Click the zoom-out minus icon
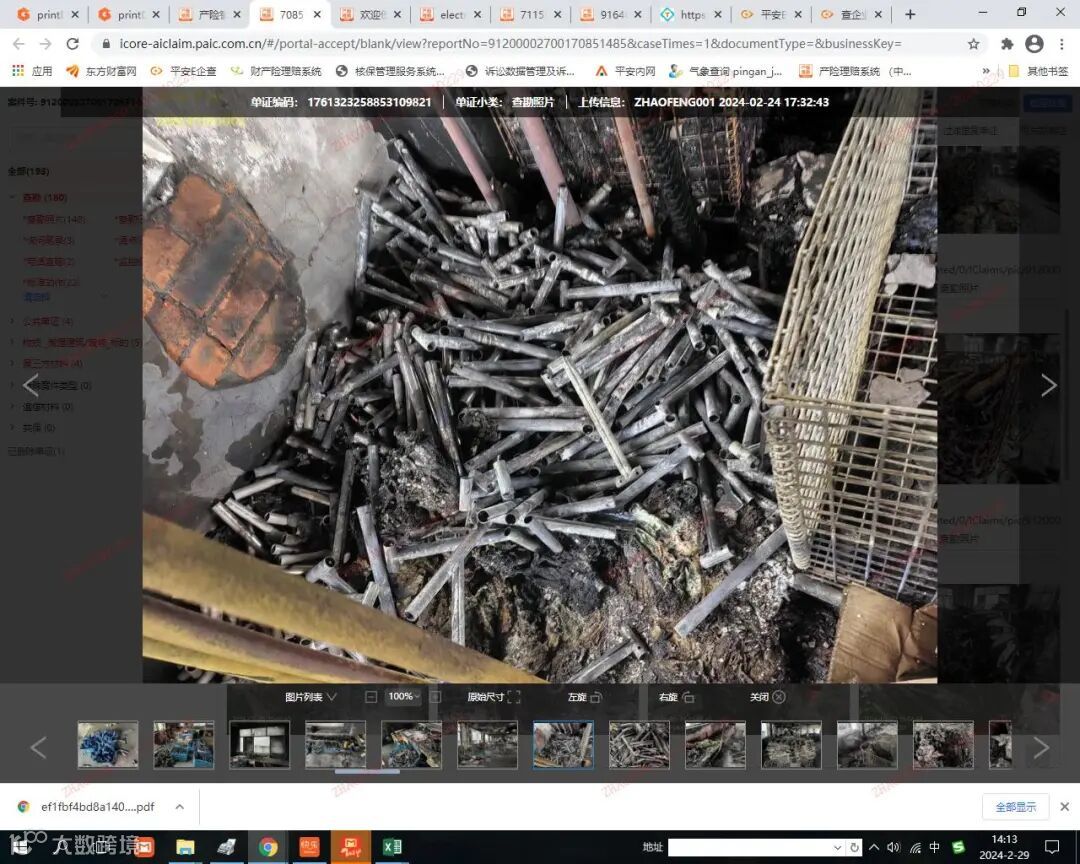Image resolution: width=1080 pixels, height=864 pixels. (x=371, y=697)
